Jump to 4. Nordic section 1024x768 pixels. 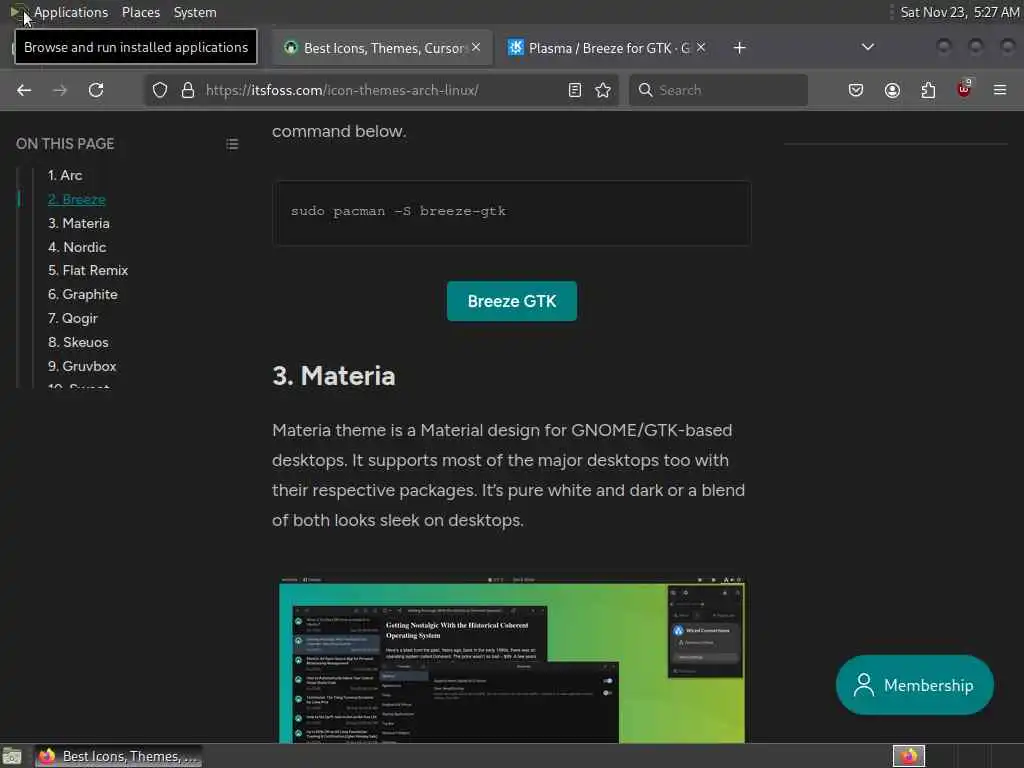[76, 247]
